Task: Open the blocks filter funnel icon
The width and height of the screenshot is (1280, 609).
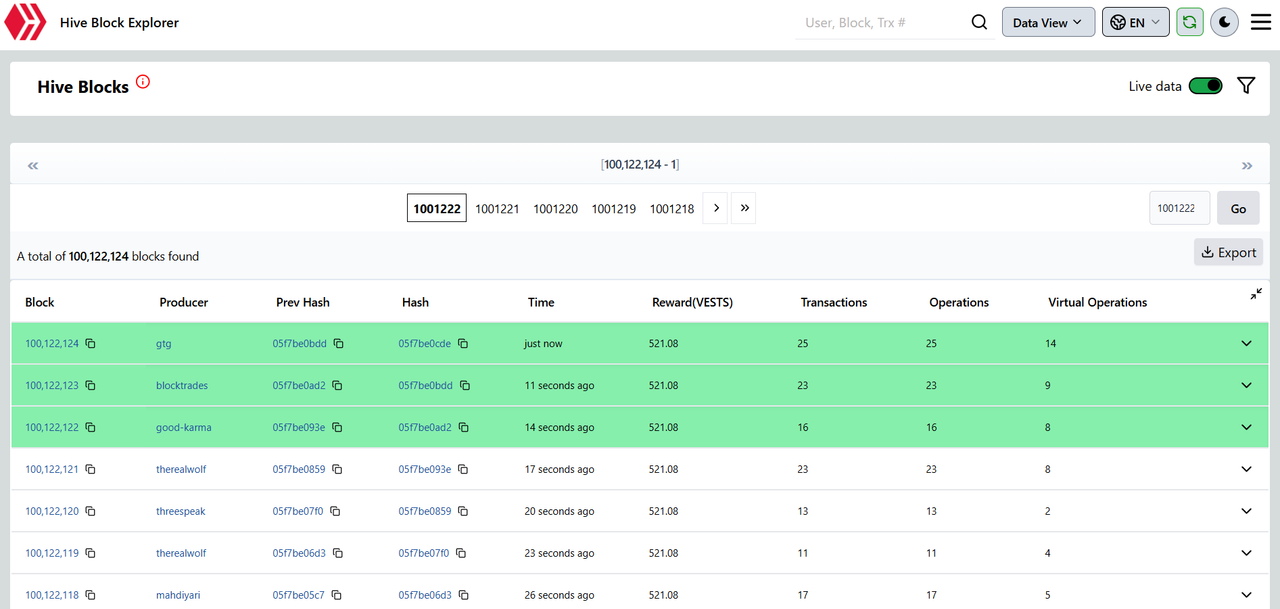Action: (1246, 86)
